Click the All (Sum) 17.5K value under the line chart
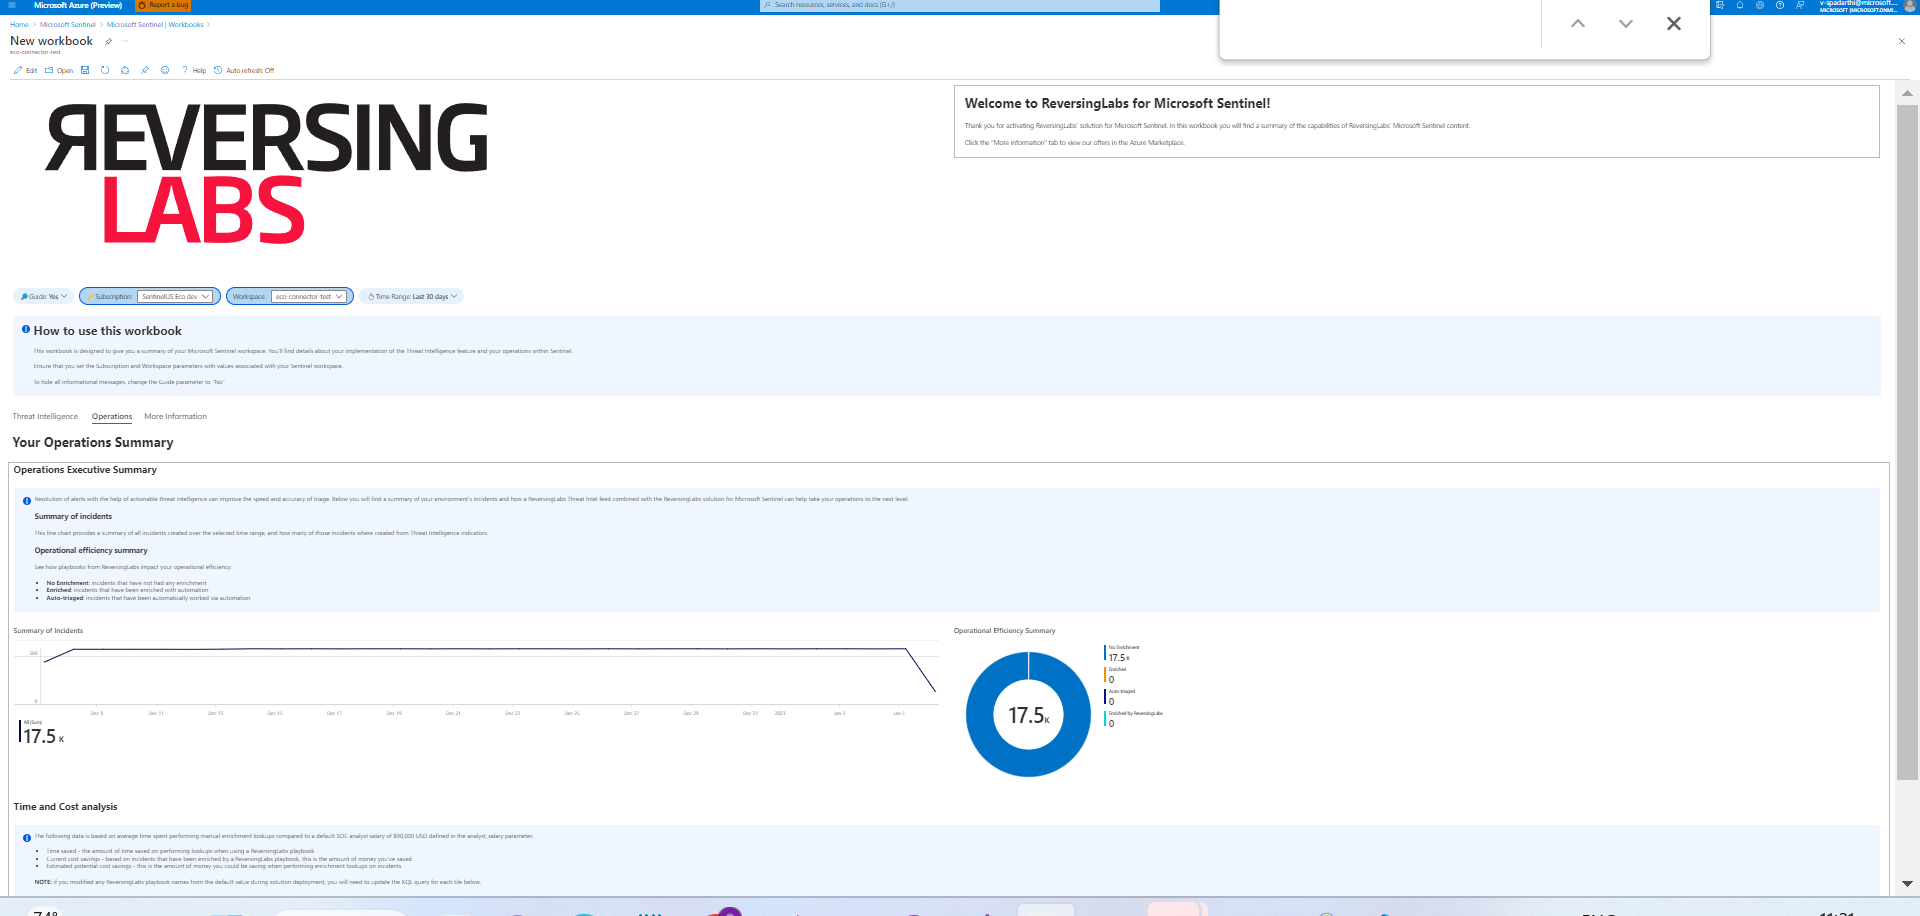The width and height of the screenshot is (1920, 916). [x=42, y=733]
